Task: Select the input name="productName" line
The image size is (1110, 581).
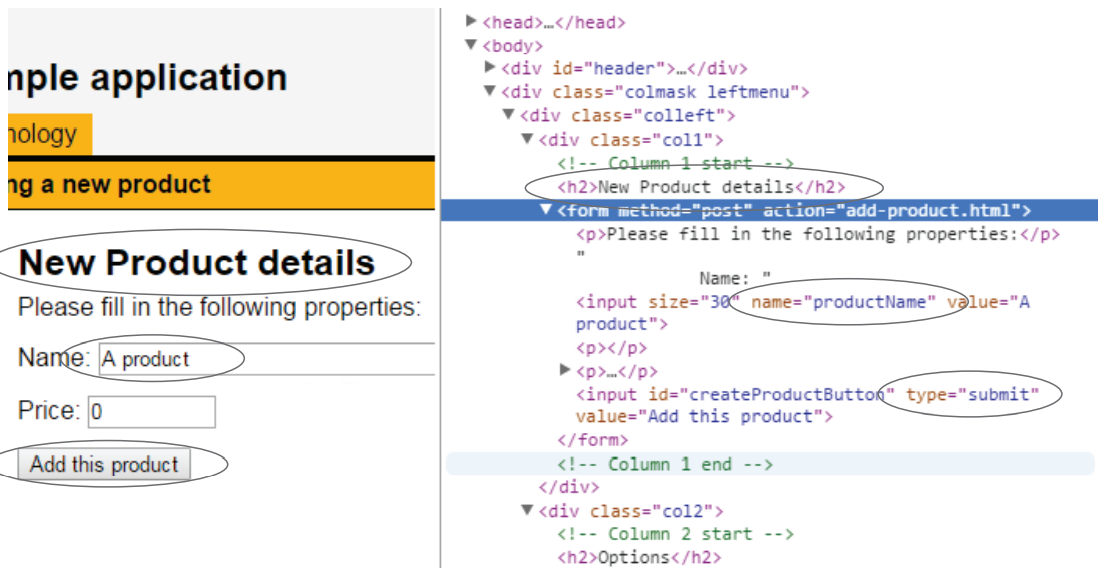Action: click(803, 313)
